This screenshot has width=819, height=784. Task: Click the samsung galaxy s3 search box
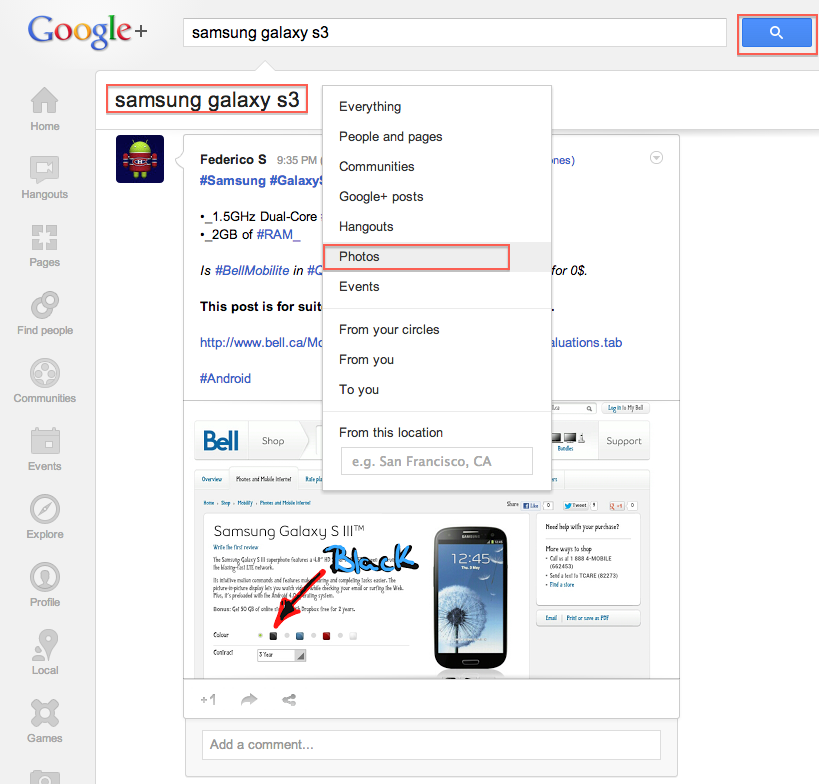454,32
